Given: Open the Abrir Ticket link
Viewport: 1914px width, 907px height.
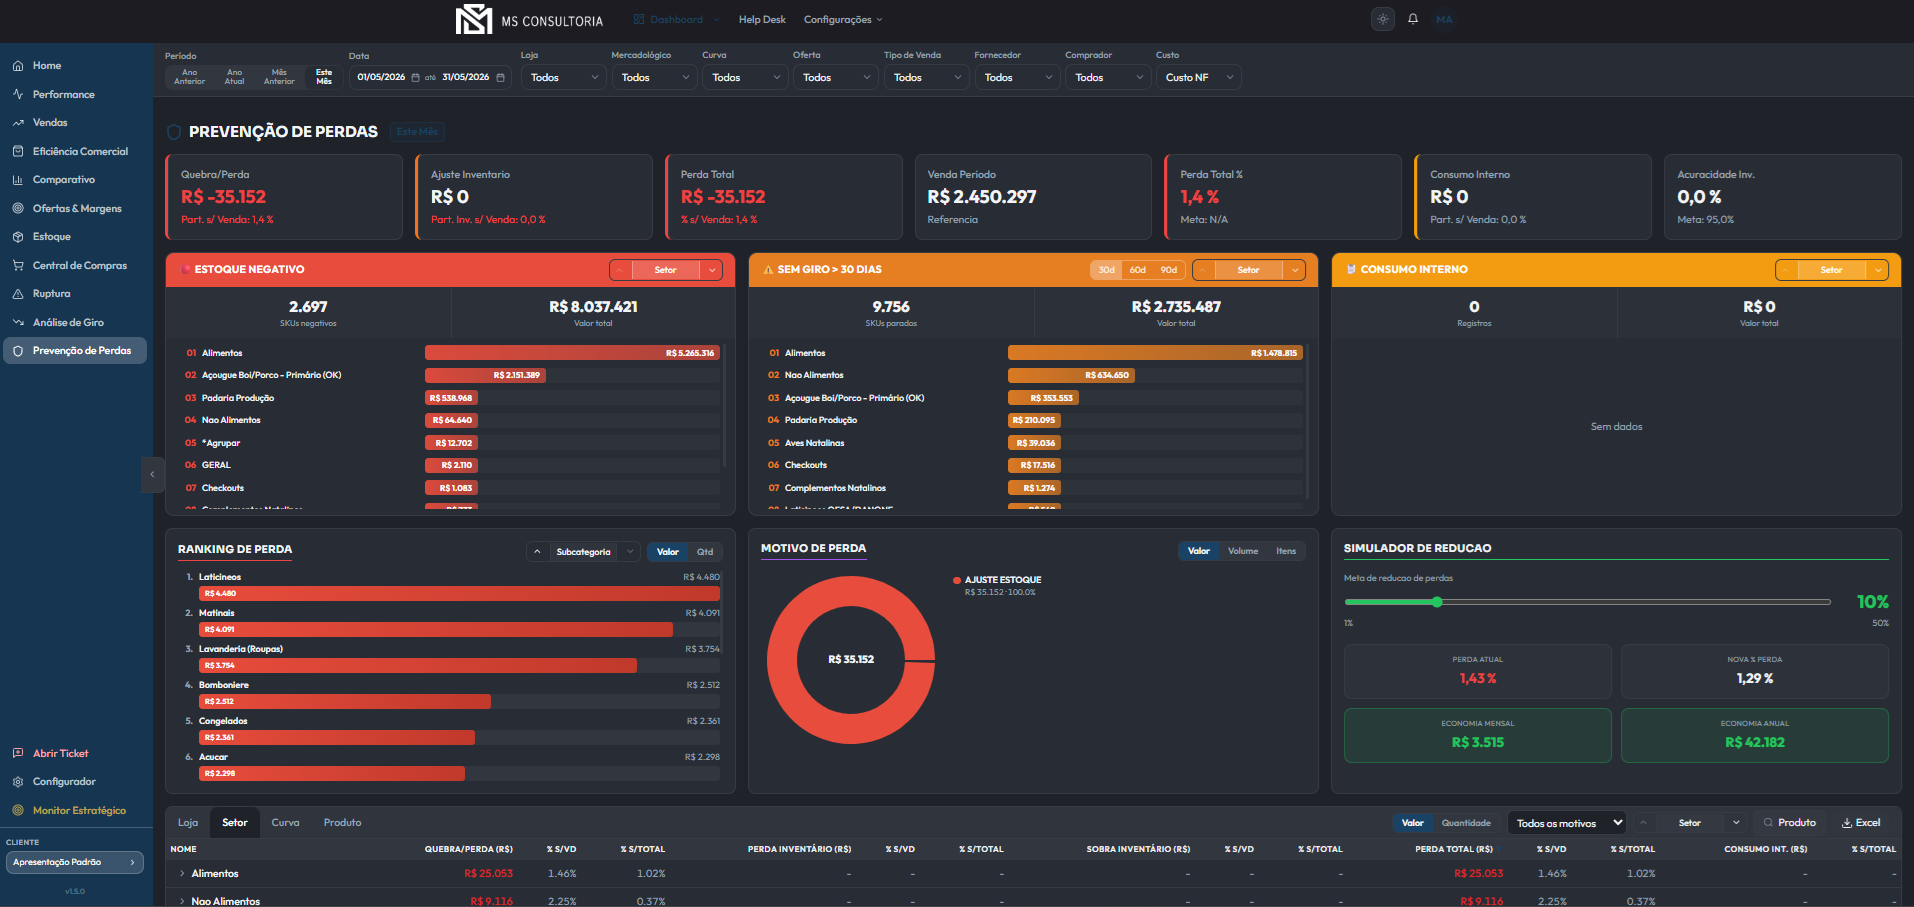Looking at the screenshot, I should point(60,754).
